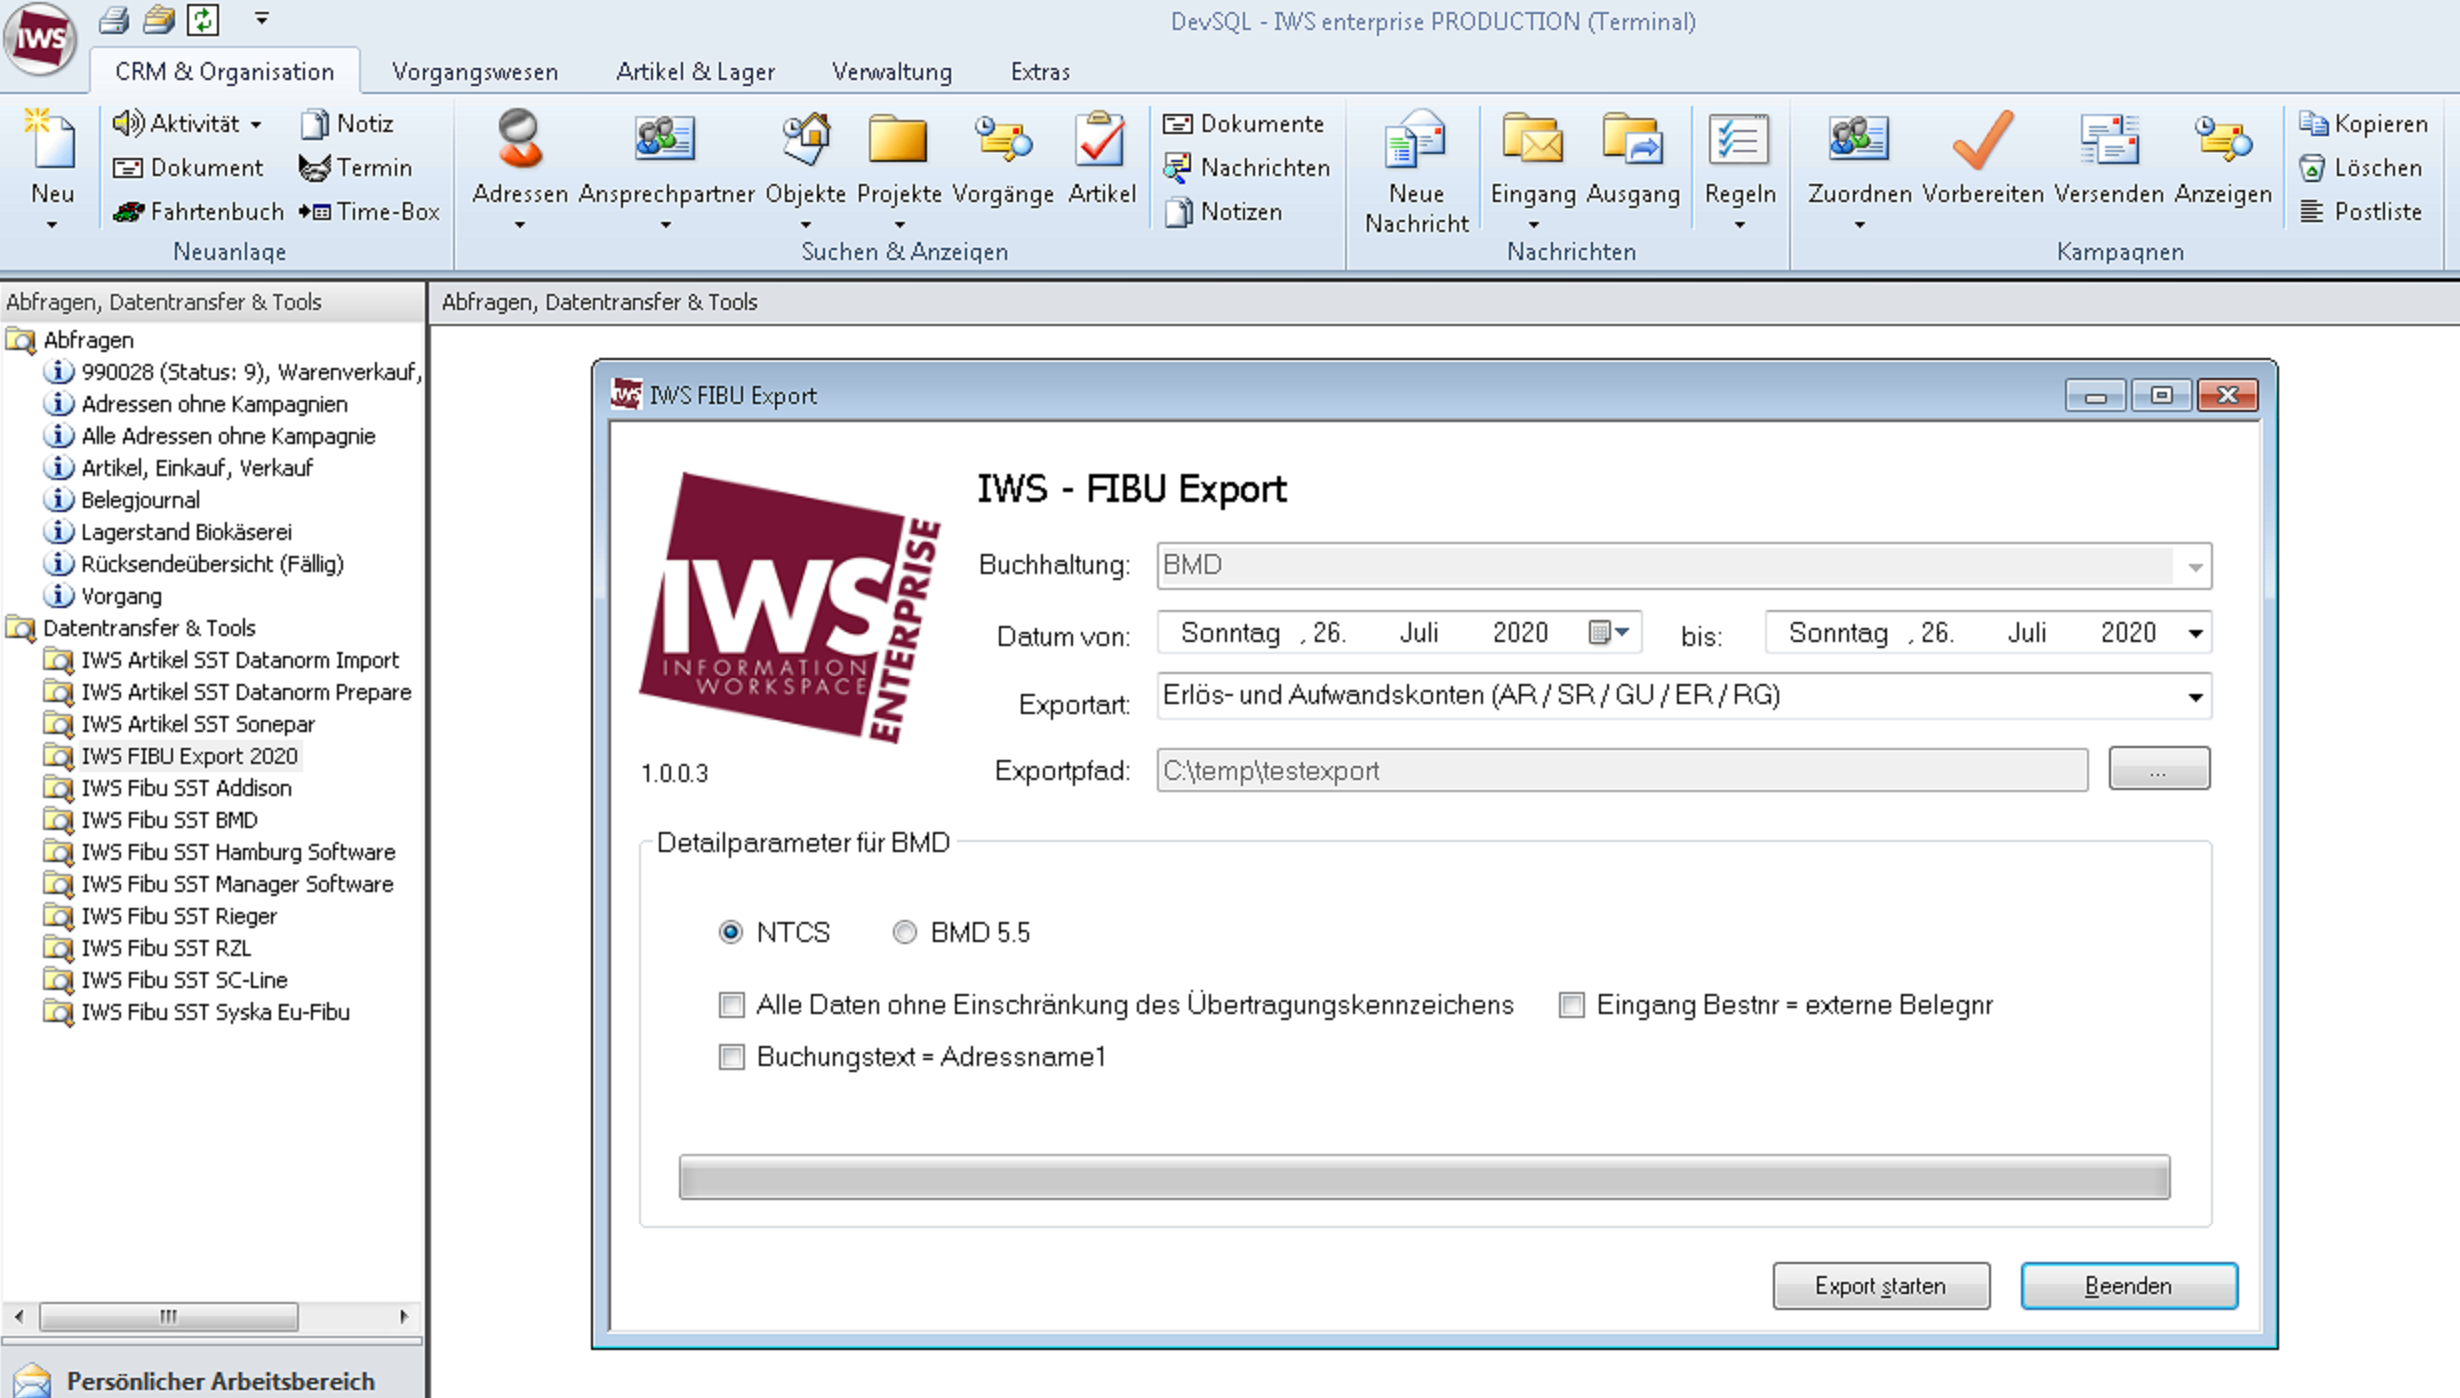2460x1398 pixels.
Task: Expand the Adressen dropdown arrow
Action: click(519, 226)
